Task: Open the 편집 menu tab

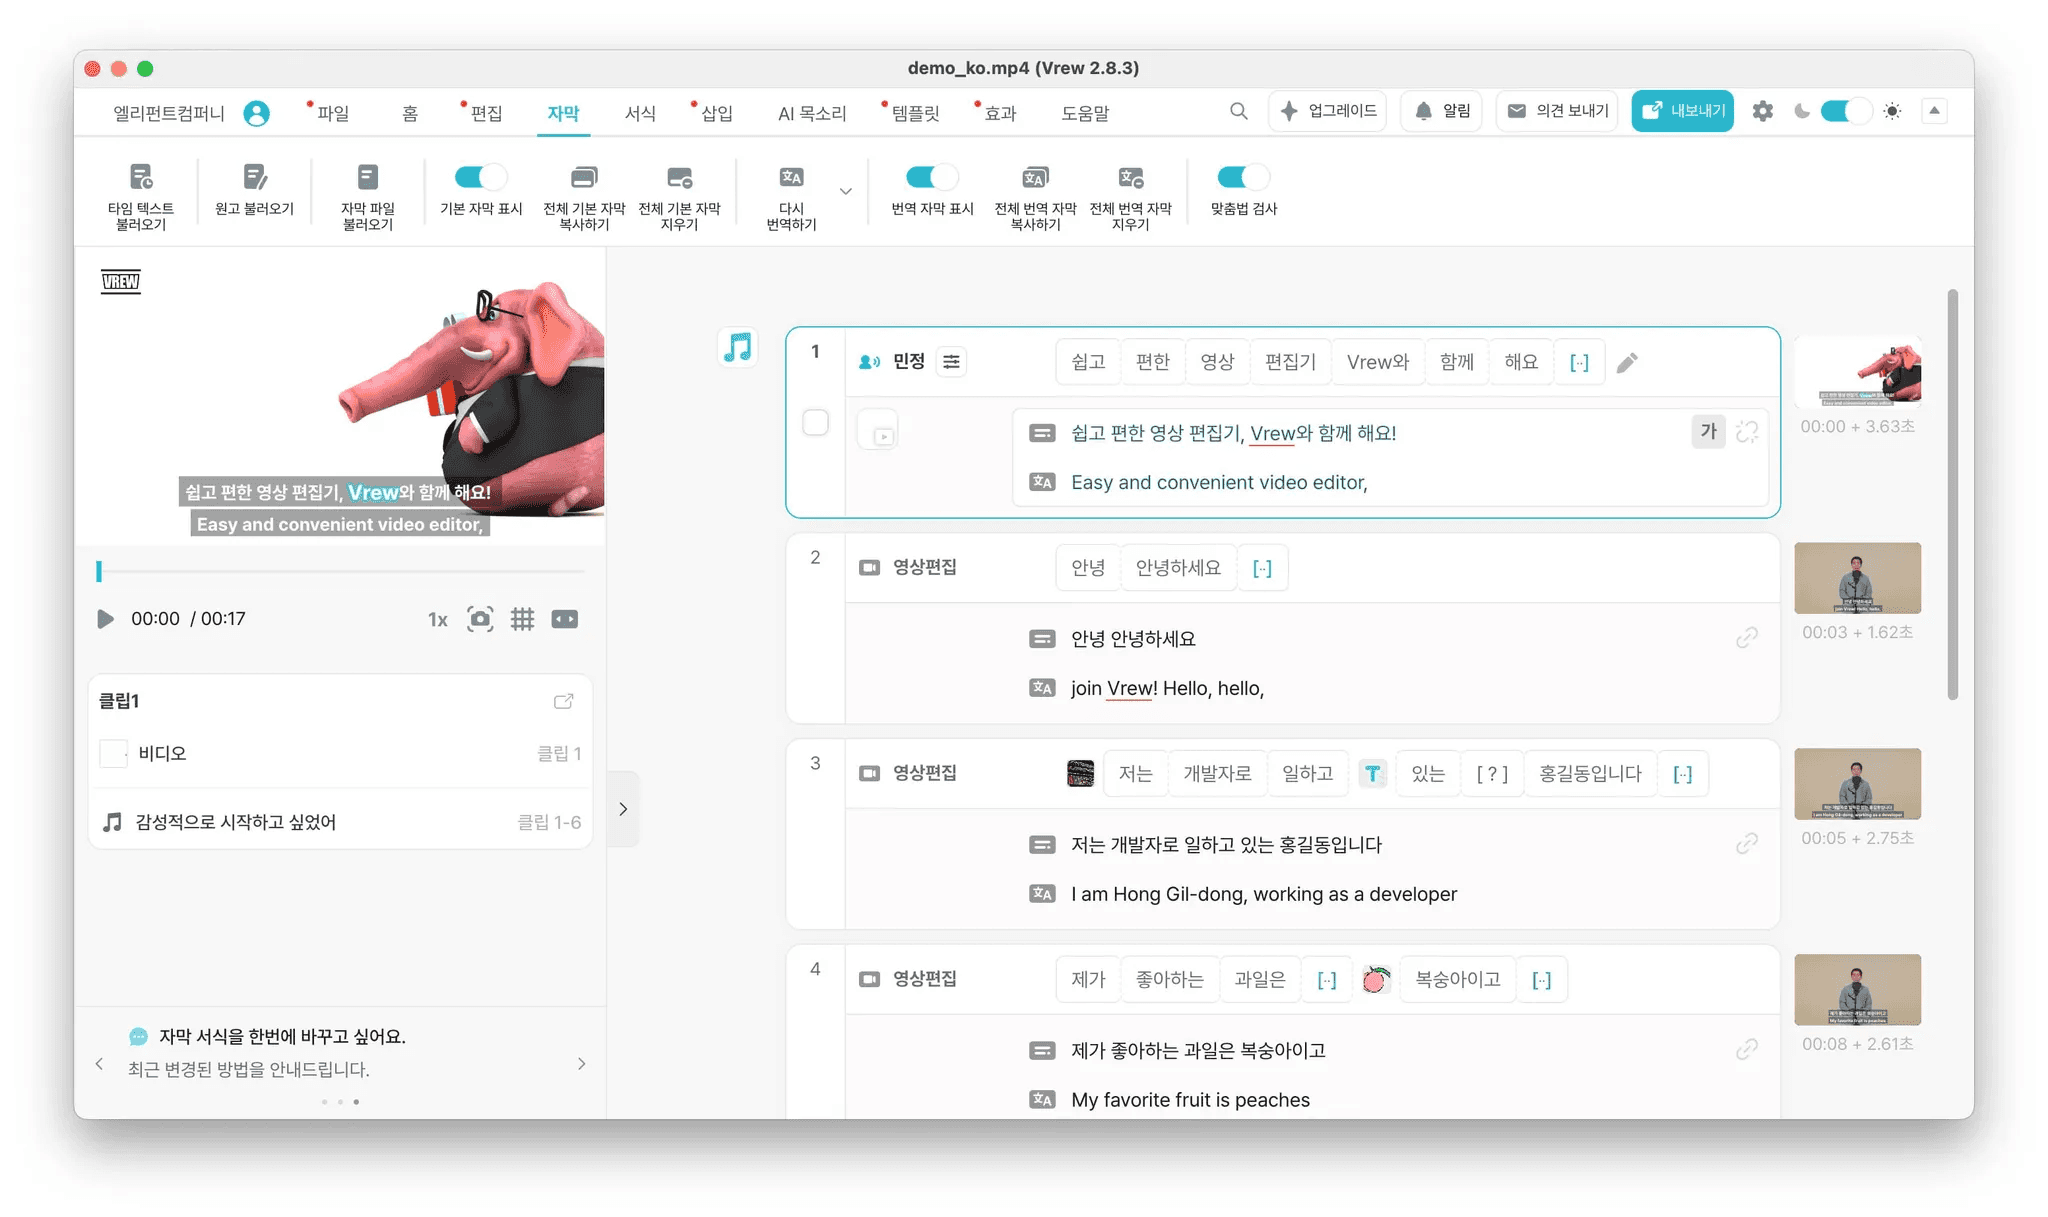Action: (x=486, y=113)
